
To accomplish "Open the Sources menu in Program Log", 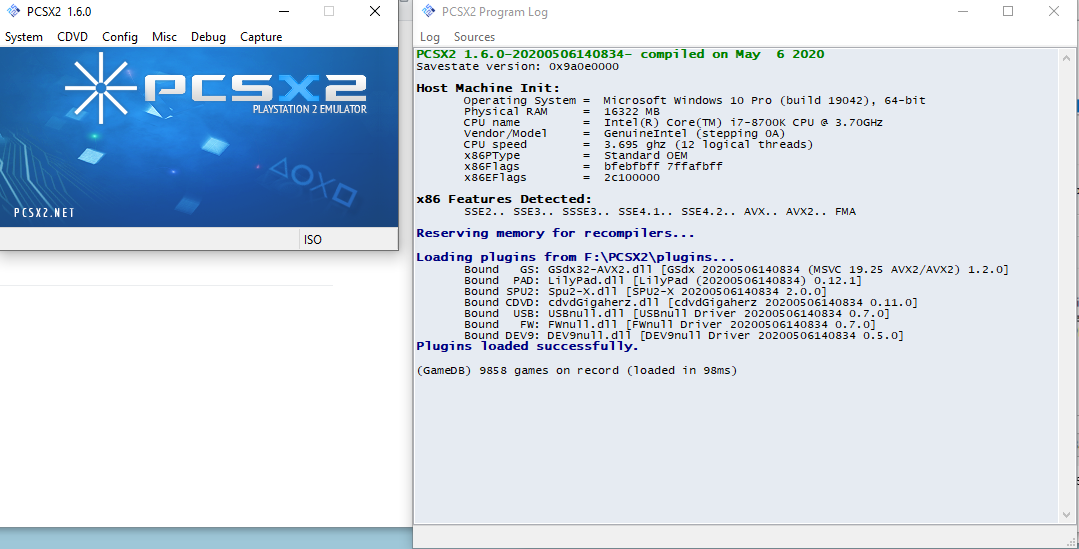I will pyautogui.click(x=474, y=37).
